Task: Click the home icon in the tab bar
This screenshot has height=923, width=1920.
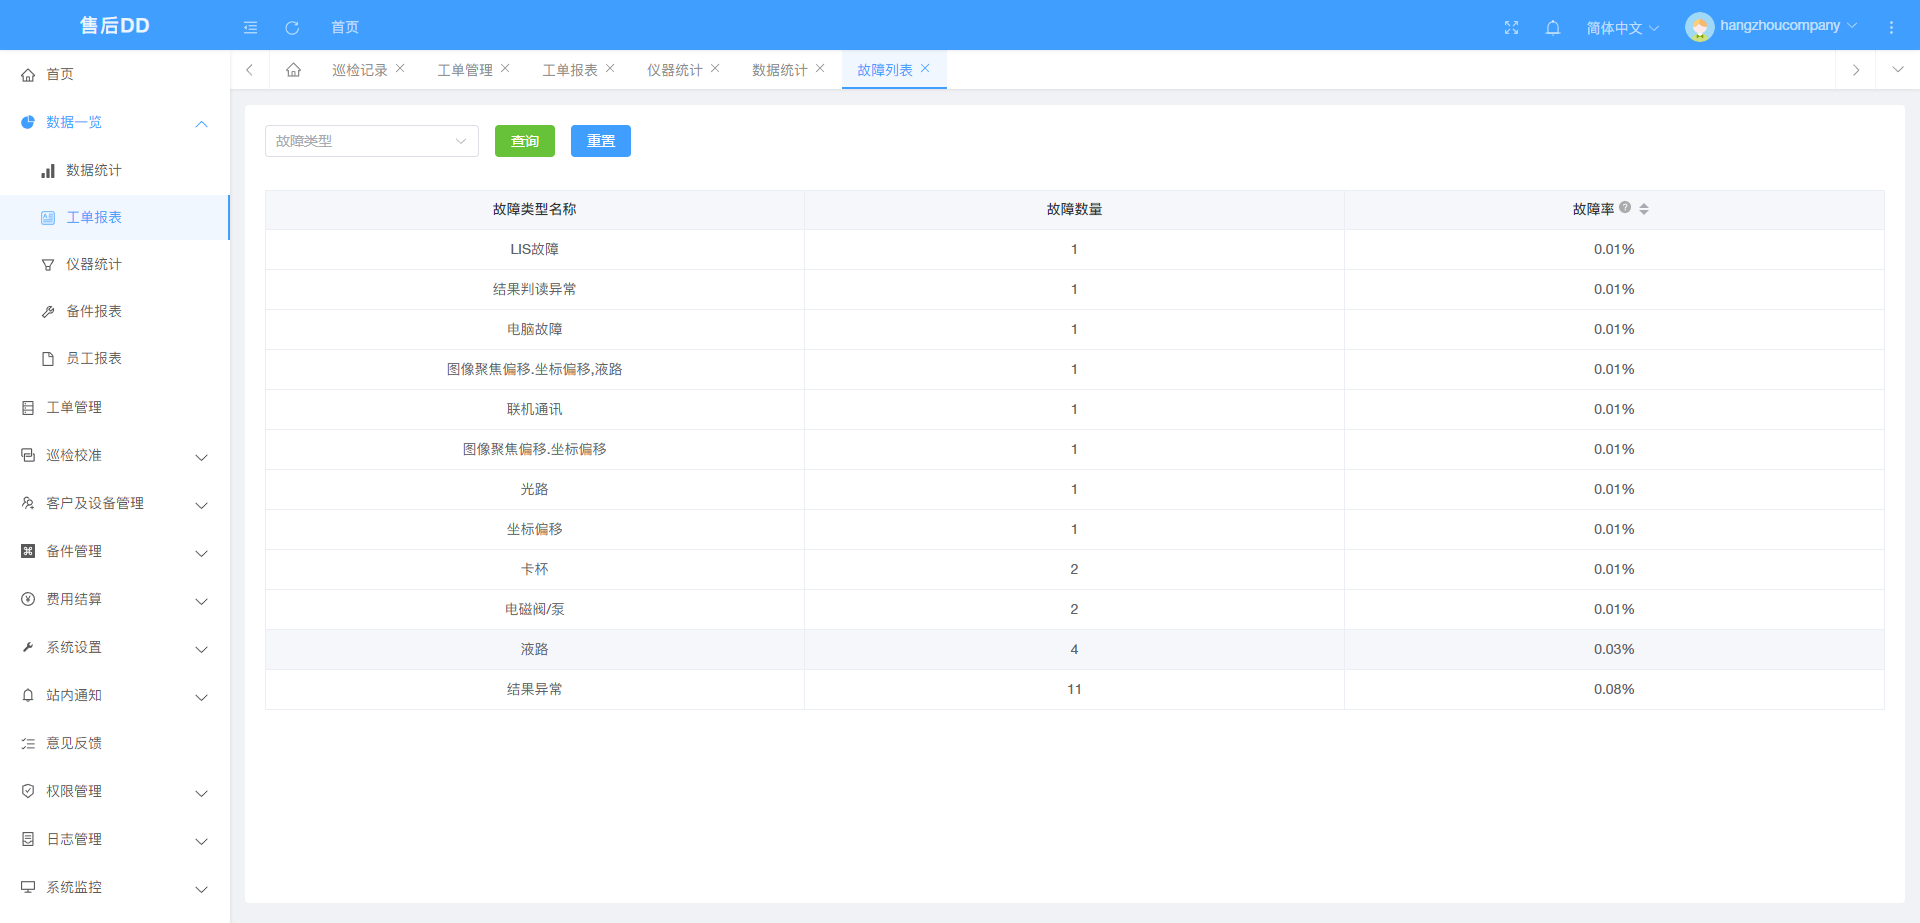Action: tap(293, 69)
